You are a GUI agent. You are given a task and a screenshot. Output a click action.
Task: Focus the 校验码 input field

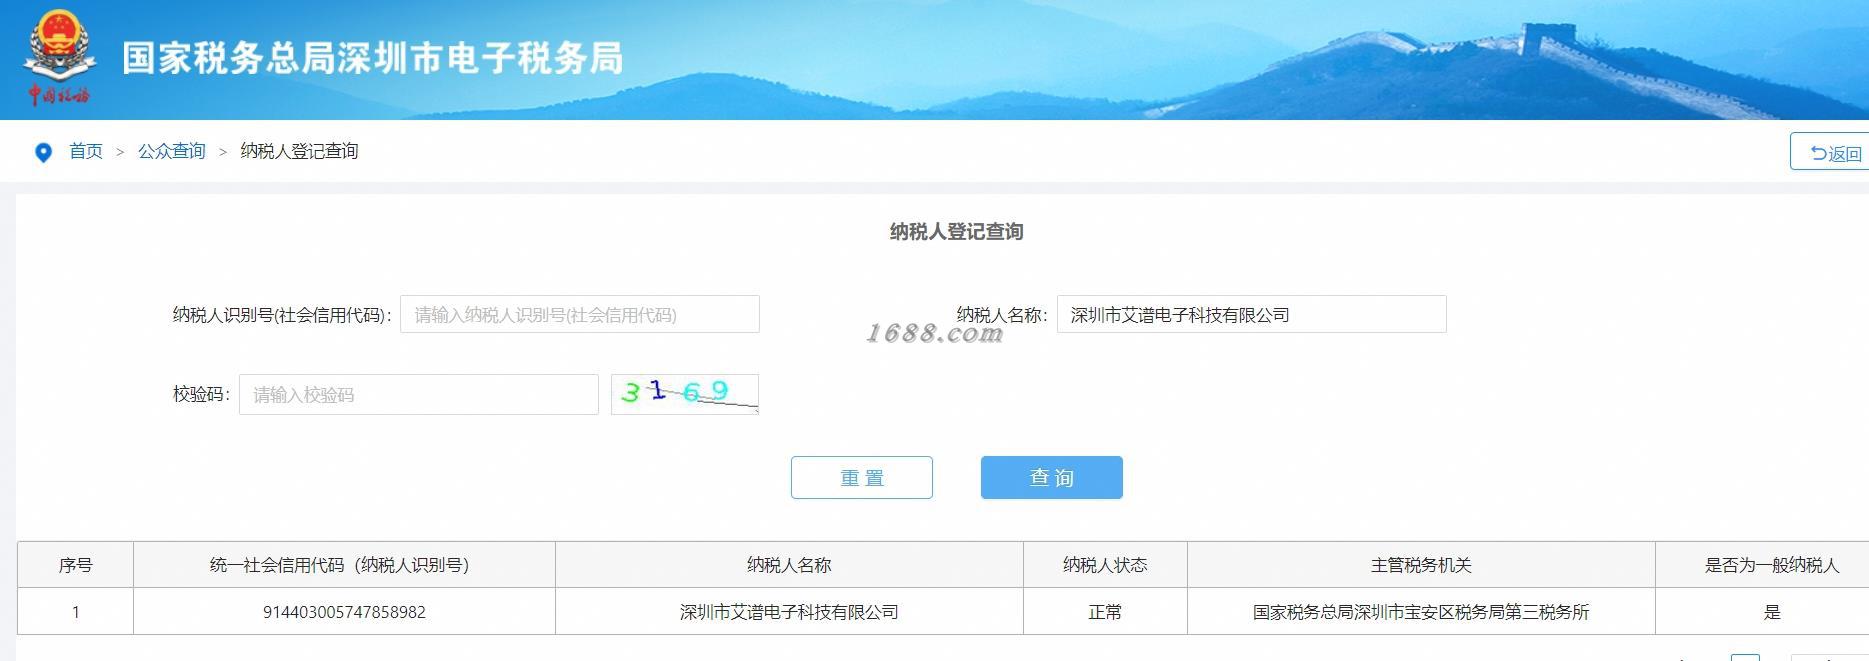[419, 394]
